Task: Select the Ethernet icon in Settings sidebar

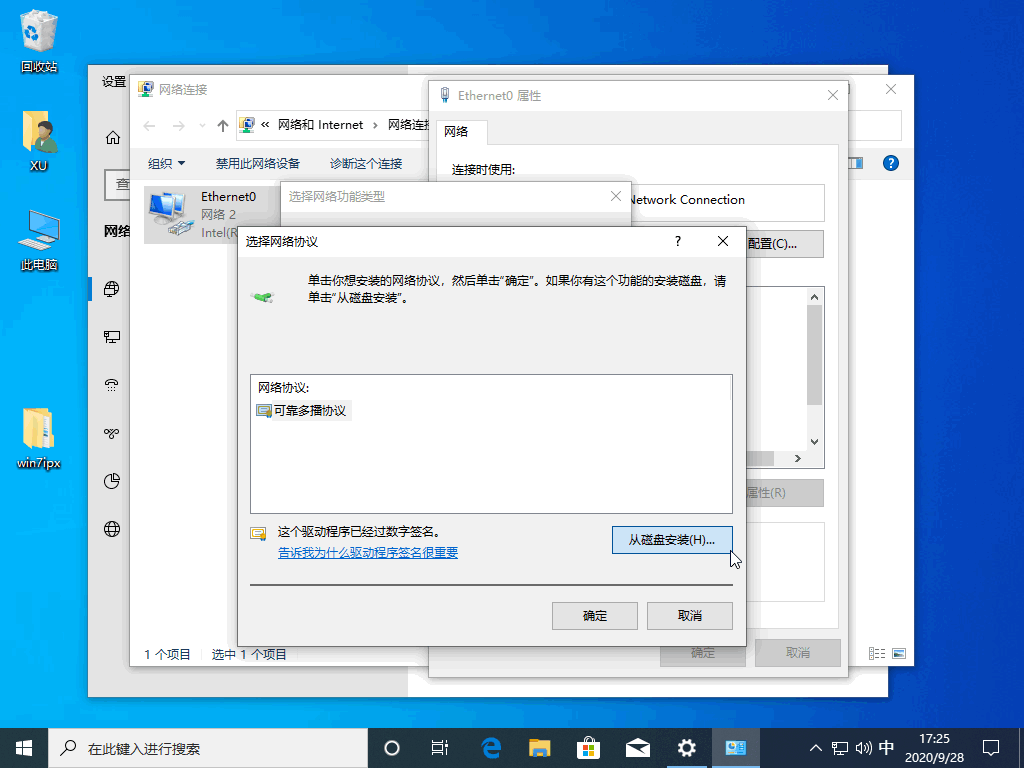Action: [x=112, y=336]
